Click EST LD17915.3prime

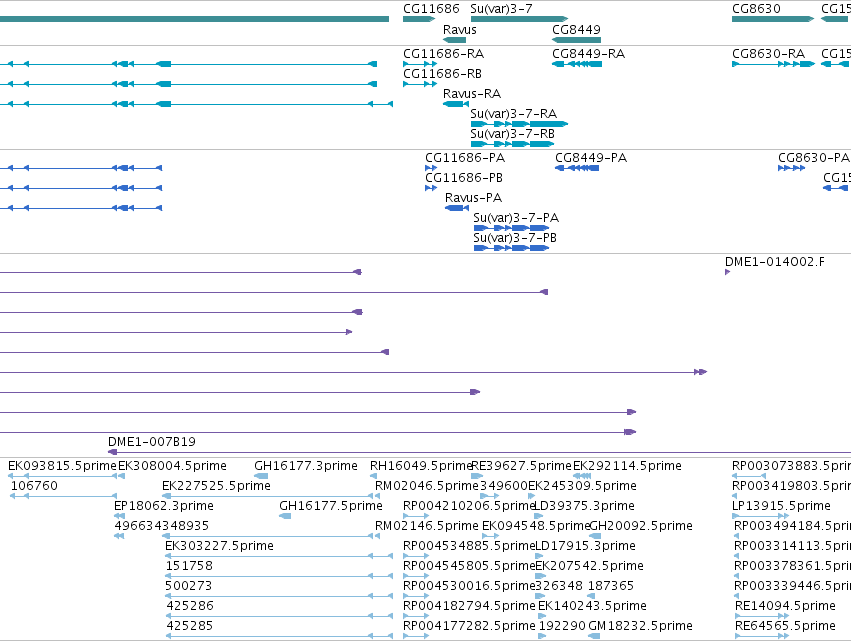[539, 556]
